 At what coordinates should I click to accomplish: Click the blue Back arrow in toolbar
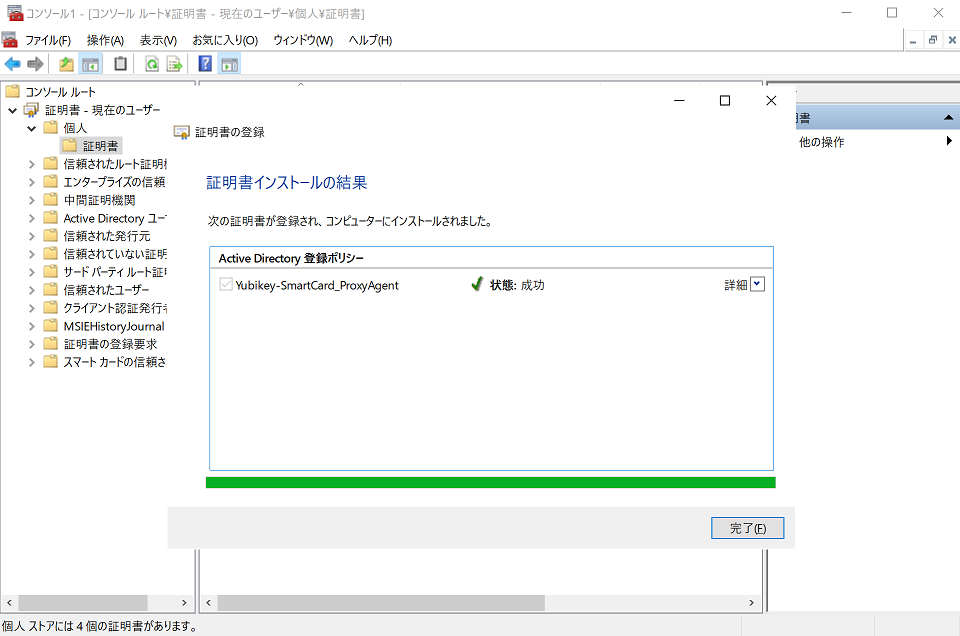click(13, 64)
